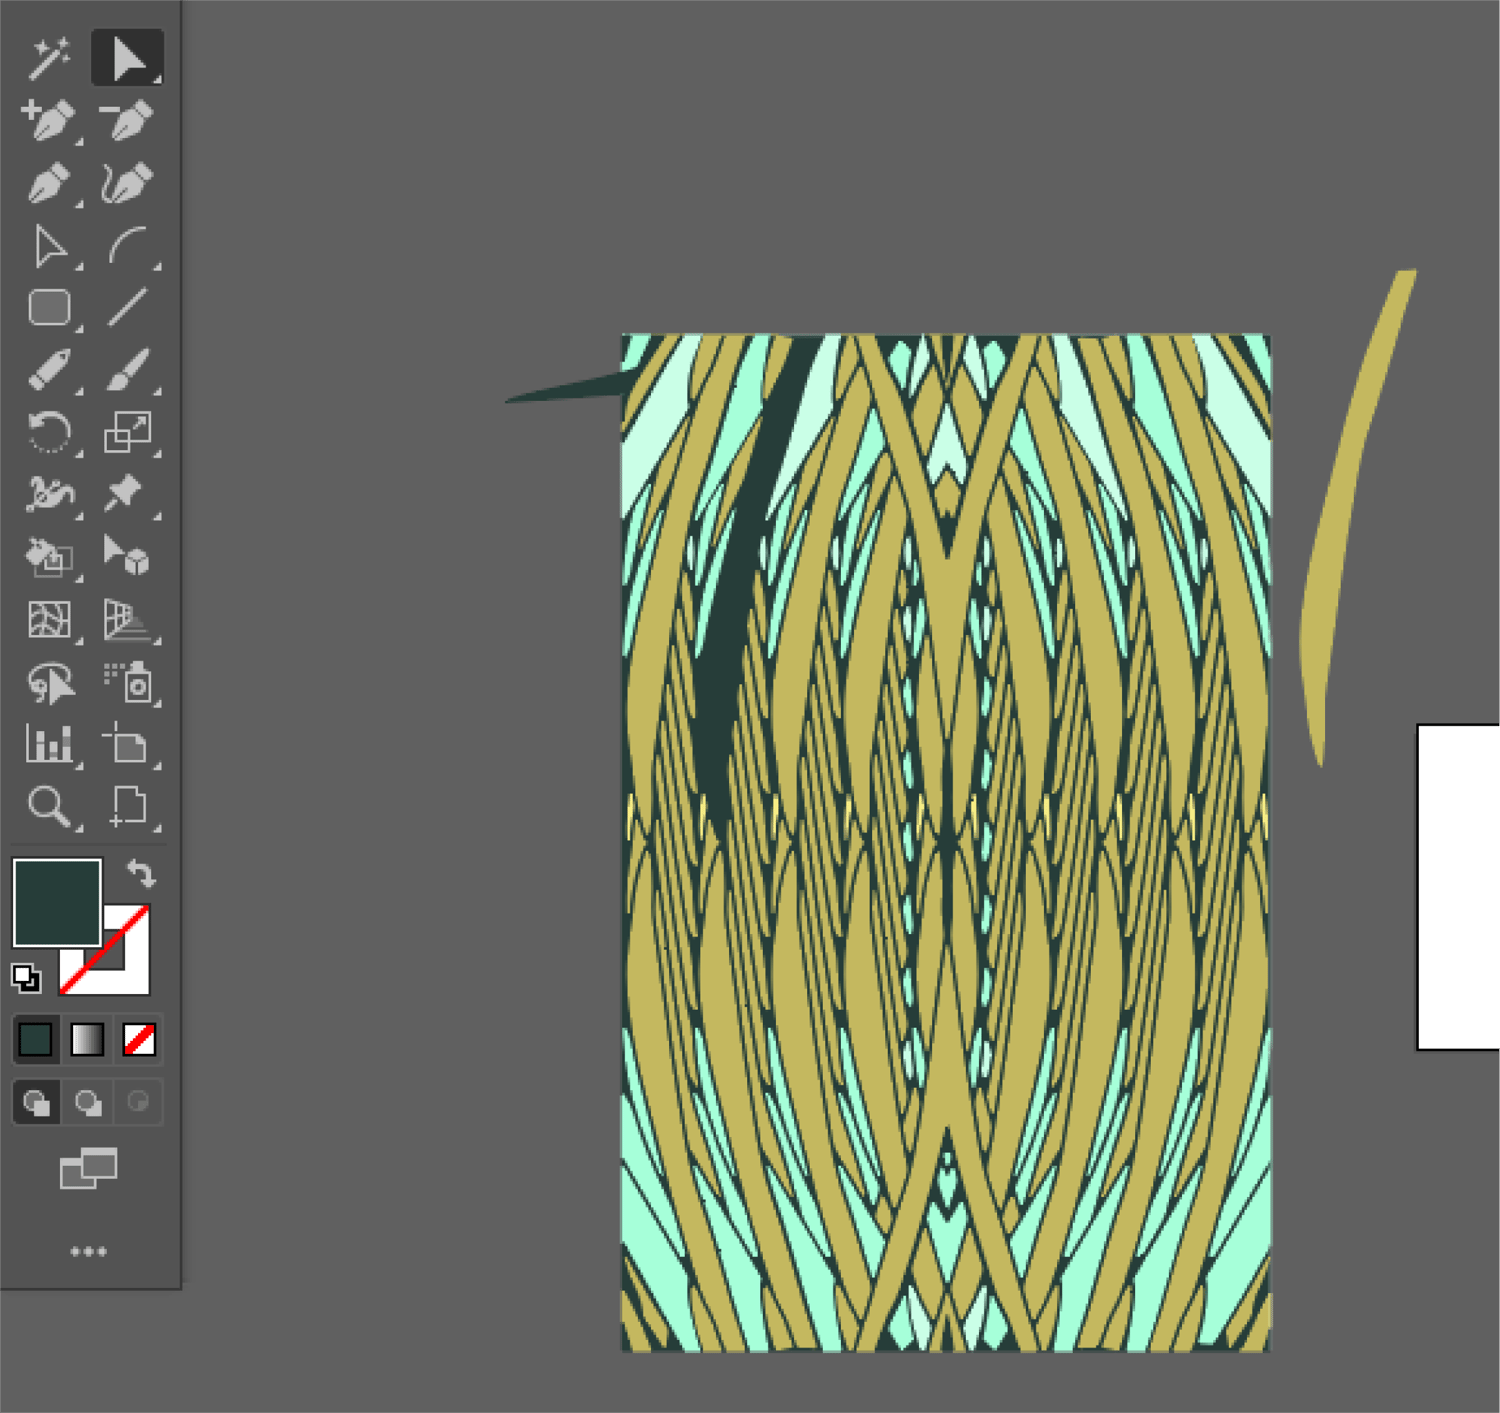The width and height of the screenshot is (1500, 1413).
Task: Activate the Perspective Grid tool
Action: tap(127, 620)
